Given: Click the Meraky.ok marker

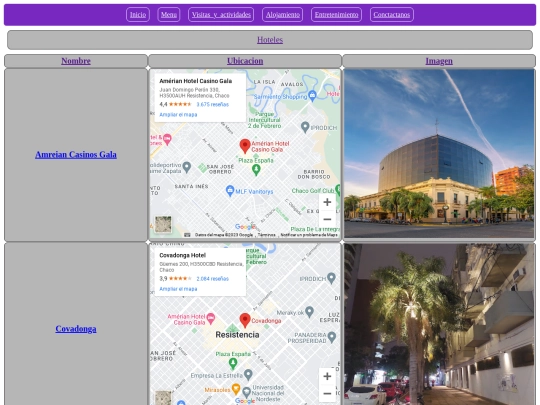Looking at the screenshot, I should point(310,312).
